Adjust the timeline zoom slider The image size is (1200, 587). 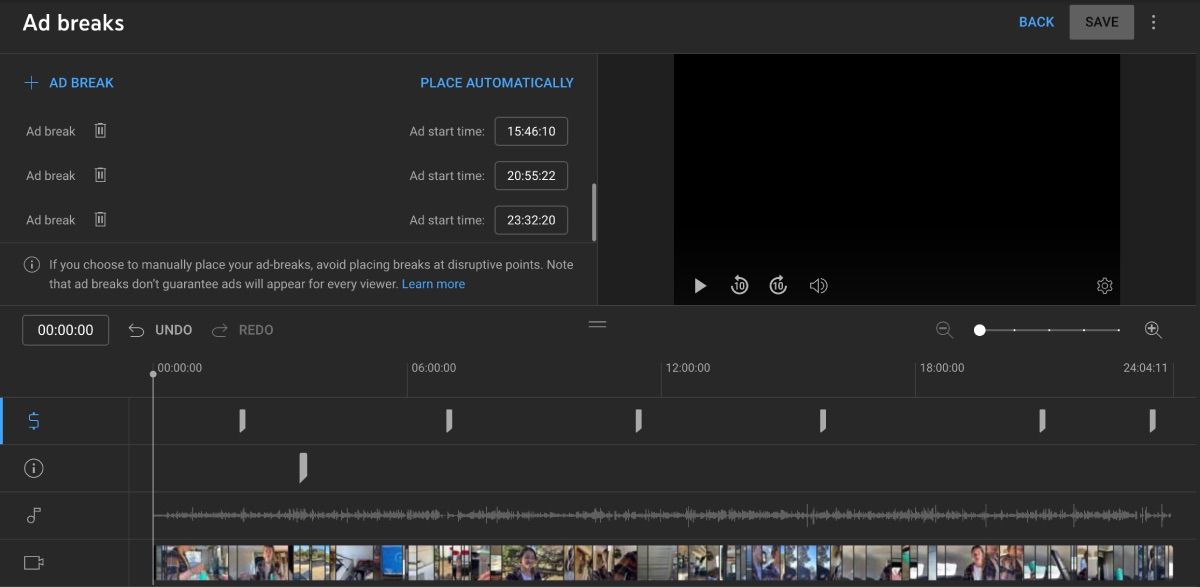click(980, 328)
